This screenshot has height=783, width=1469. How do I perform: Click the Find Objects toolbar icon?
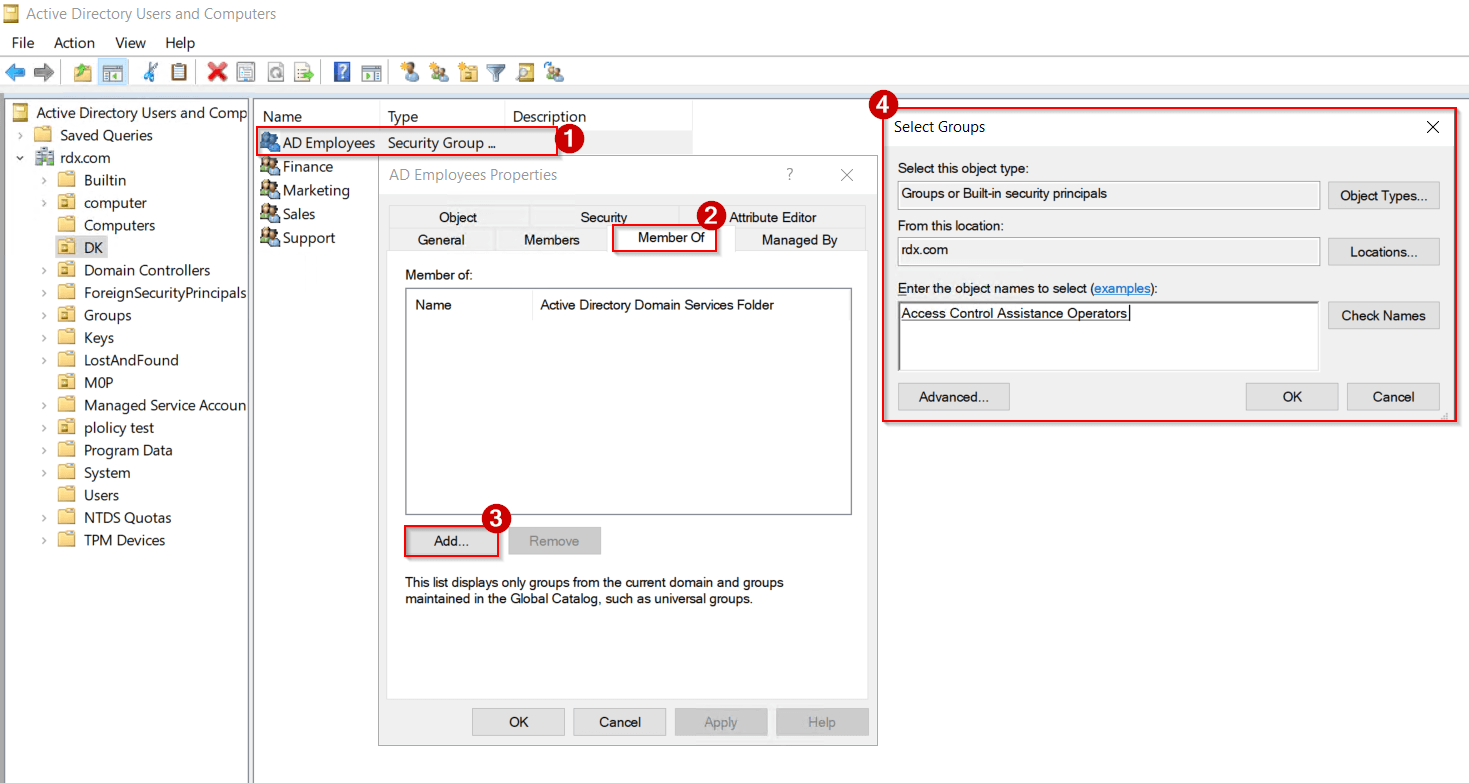[524, 71]
